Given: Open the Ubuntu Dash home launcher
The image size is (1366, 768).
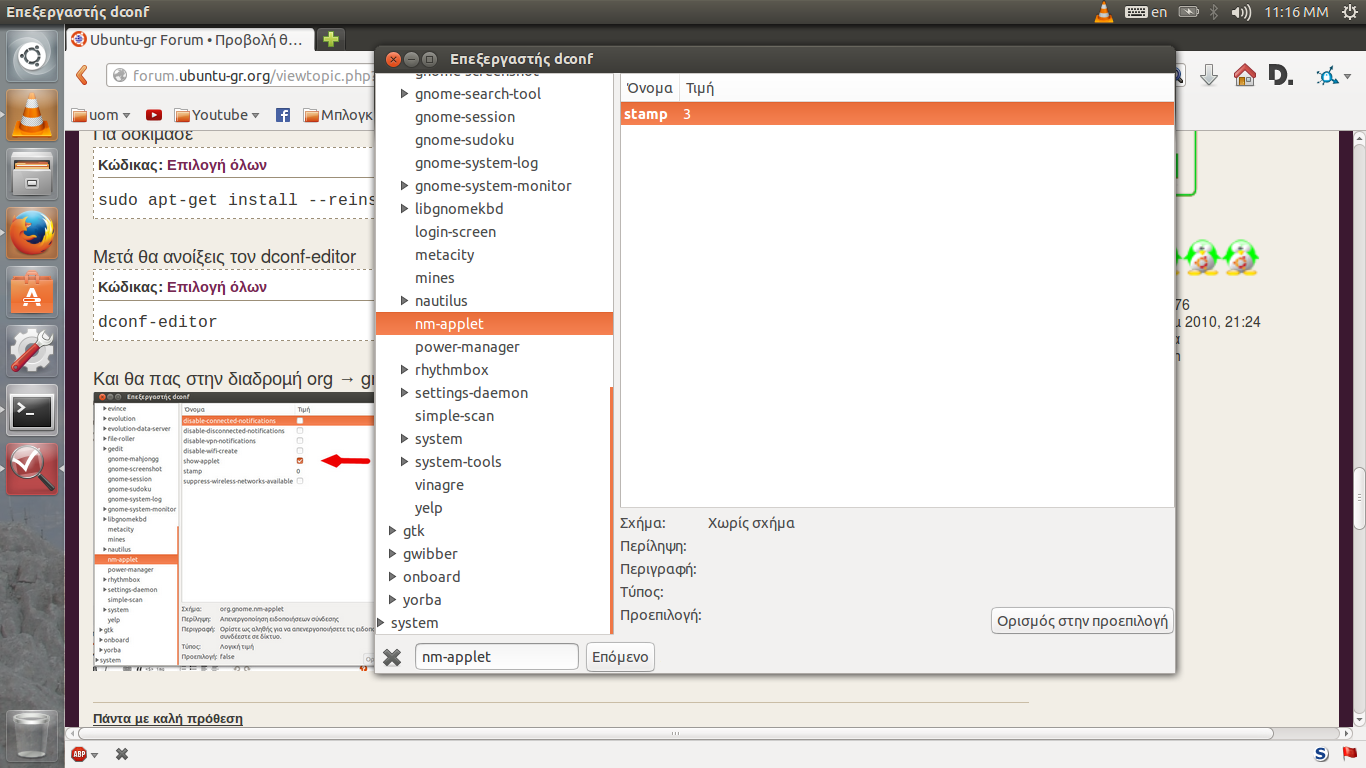Looking at the screenshot, I should [32, 56].
